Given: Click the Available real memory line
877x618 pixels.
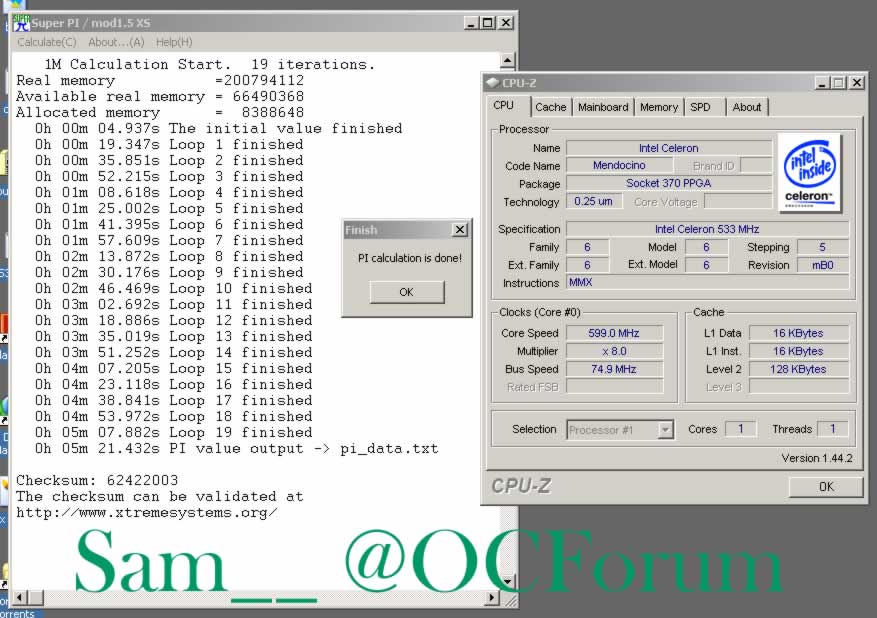Looking at the screenshot, I should [160, 96].
